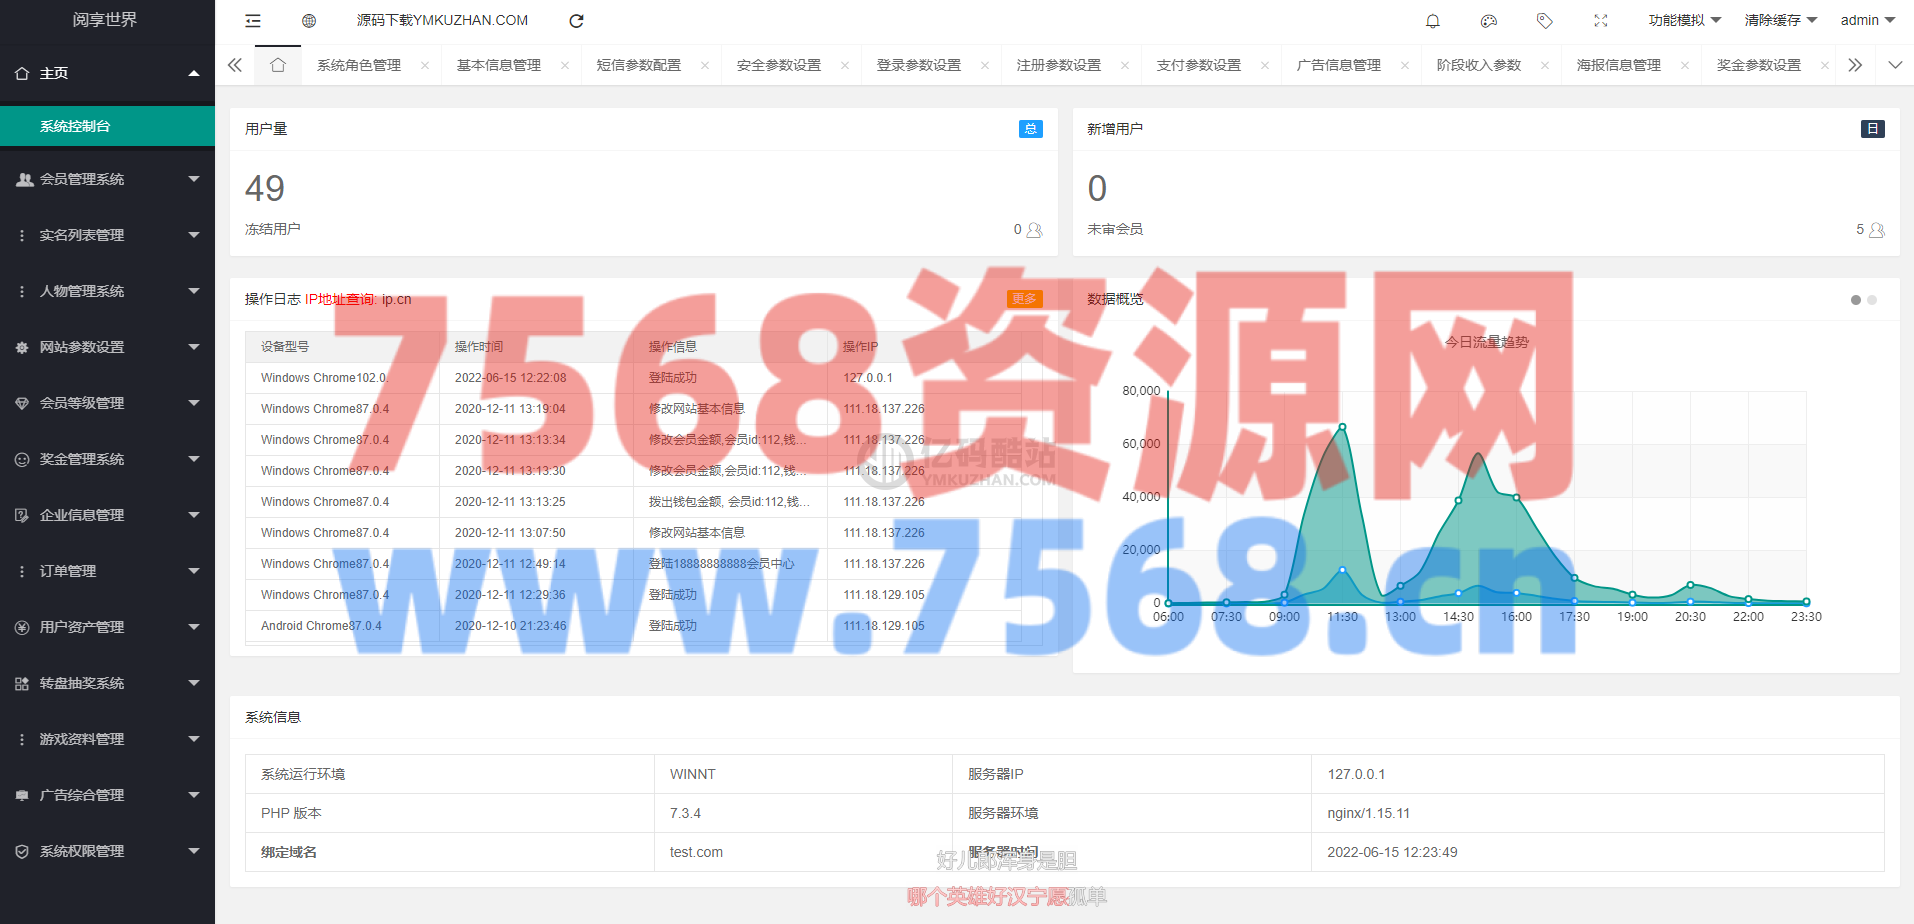Open the ip.cn address lookup link

pos(396,299)
